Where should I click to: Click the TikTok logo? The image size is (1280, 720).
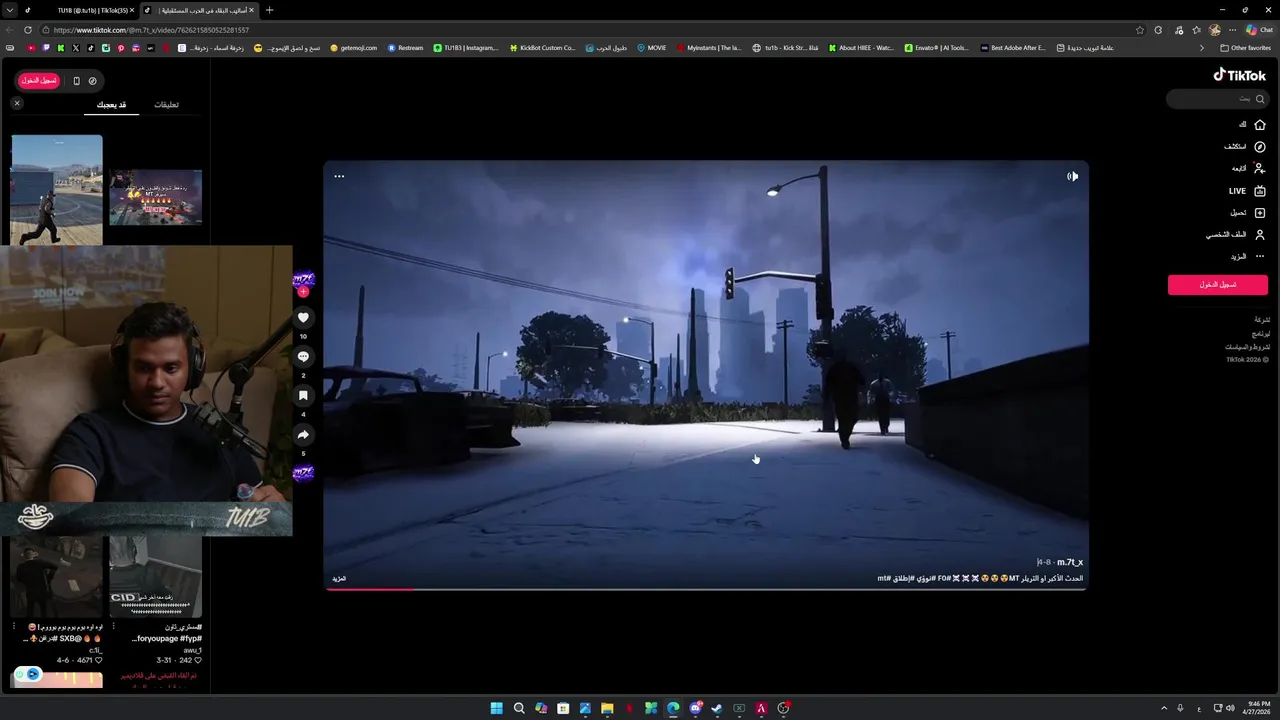click(1239, 75)
